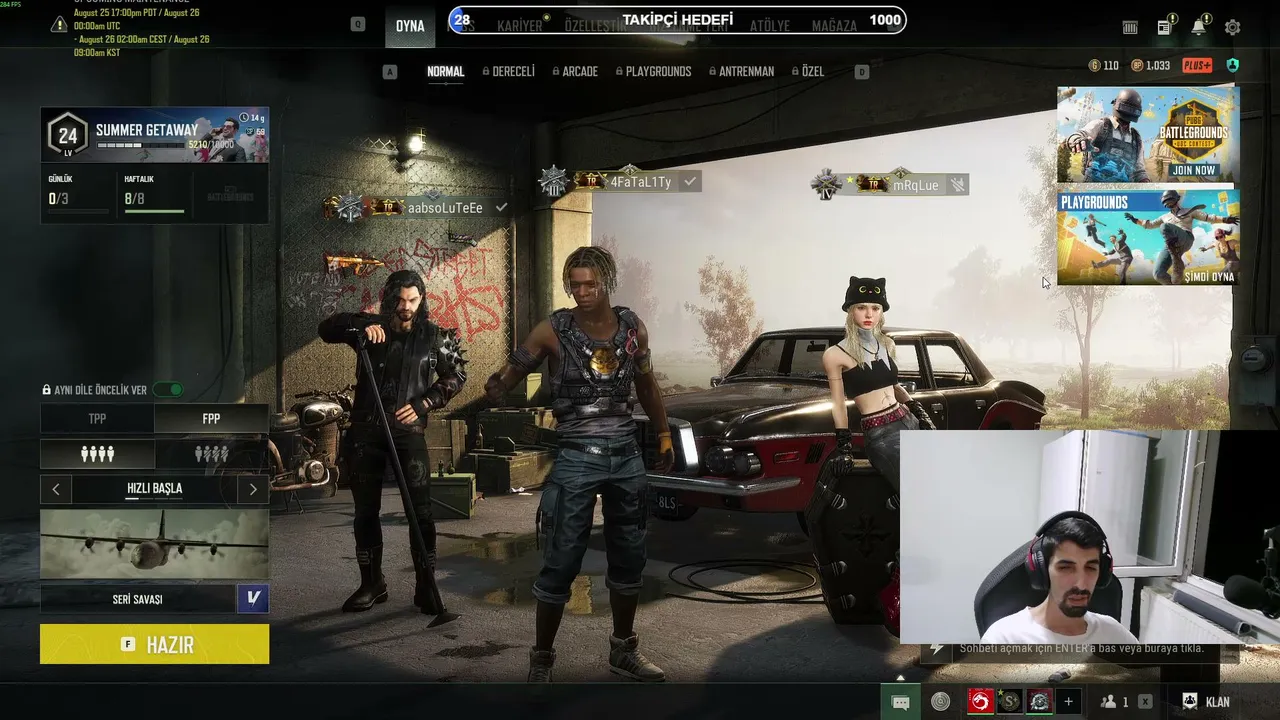Viewport: 1280px width, 720px height.
Task: Click the SERİ SAVAŞI button
Action: pyautogui.click(x=138, y=599)
